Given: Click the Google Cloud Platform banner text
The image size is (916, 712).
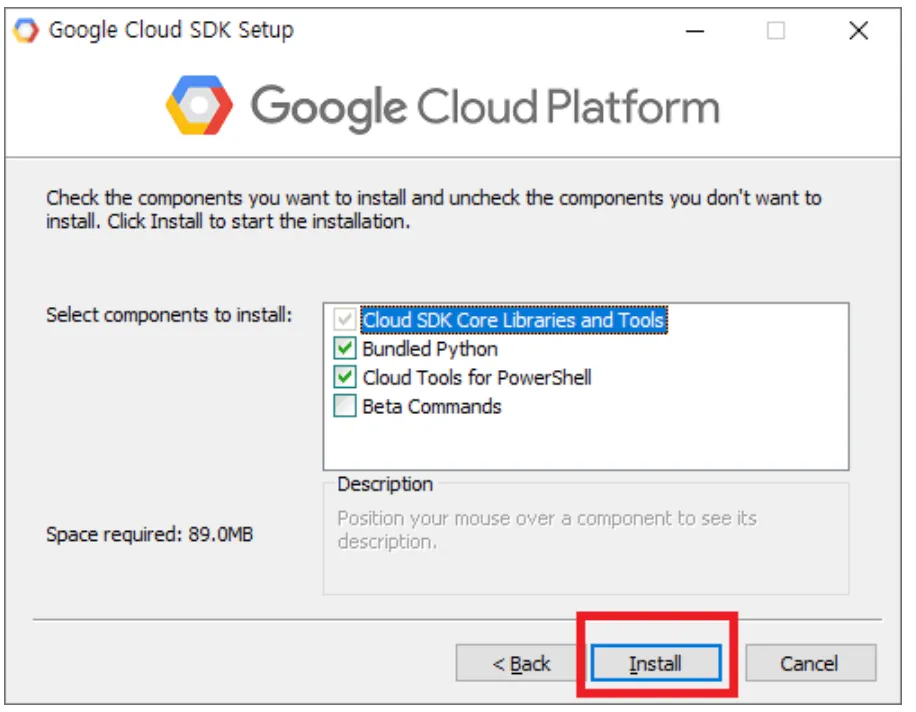Looking at the screenshot, I should click(485, 106).
